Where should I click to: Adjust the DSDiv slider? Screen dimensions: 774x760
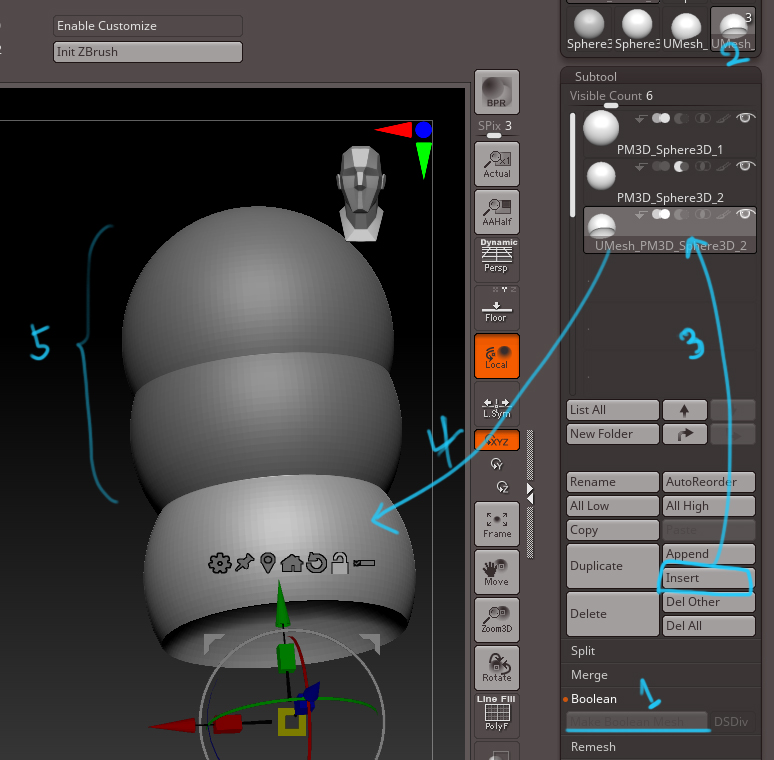click(x=734, y=722)
